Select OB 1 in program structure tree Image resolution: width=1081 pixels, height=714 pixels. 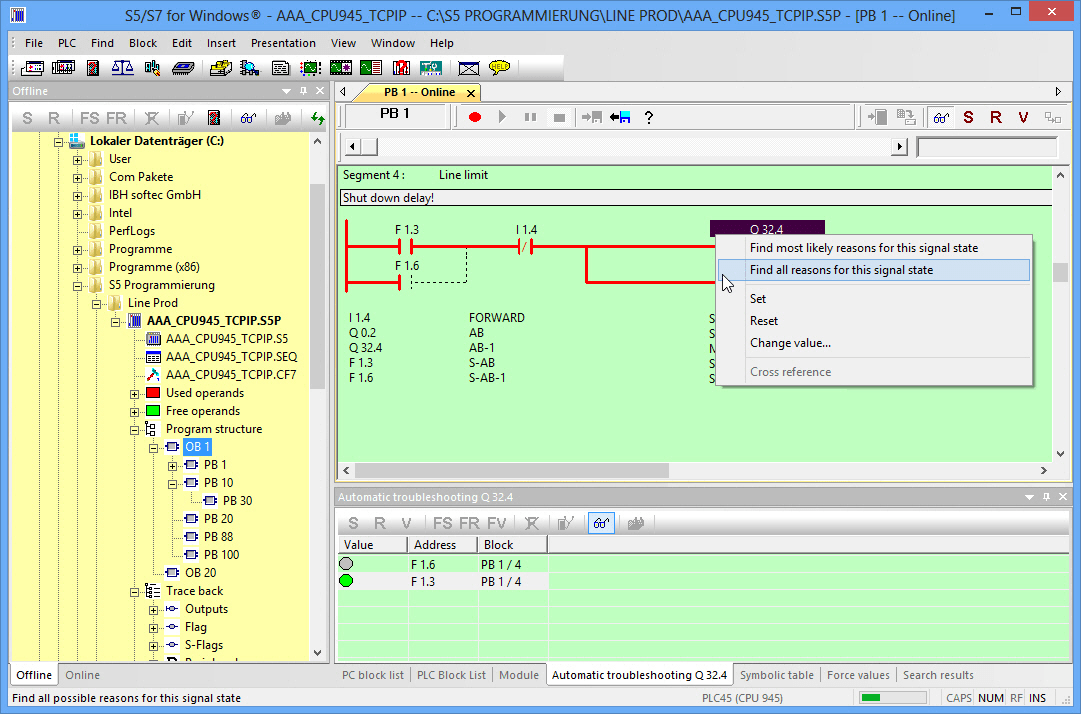pyautogui.click(x=197, y=447)
